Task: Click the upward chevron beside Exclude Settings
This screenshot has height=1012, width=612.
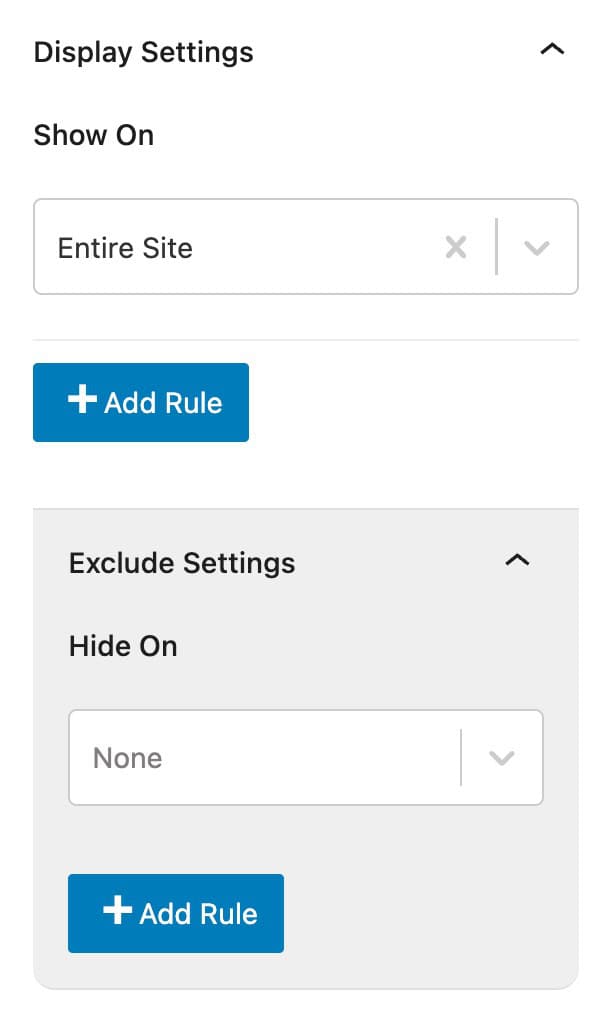Action: point(517,561)
